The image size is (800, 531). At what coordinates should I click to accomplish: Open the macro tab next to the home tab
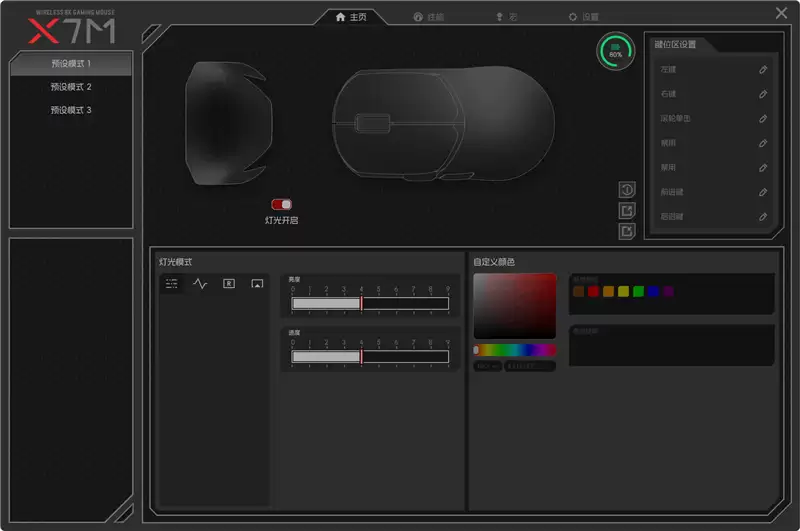tap(507, 17)
